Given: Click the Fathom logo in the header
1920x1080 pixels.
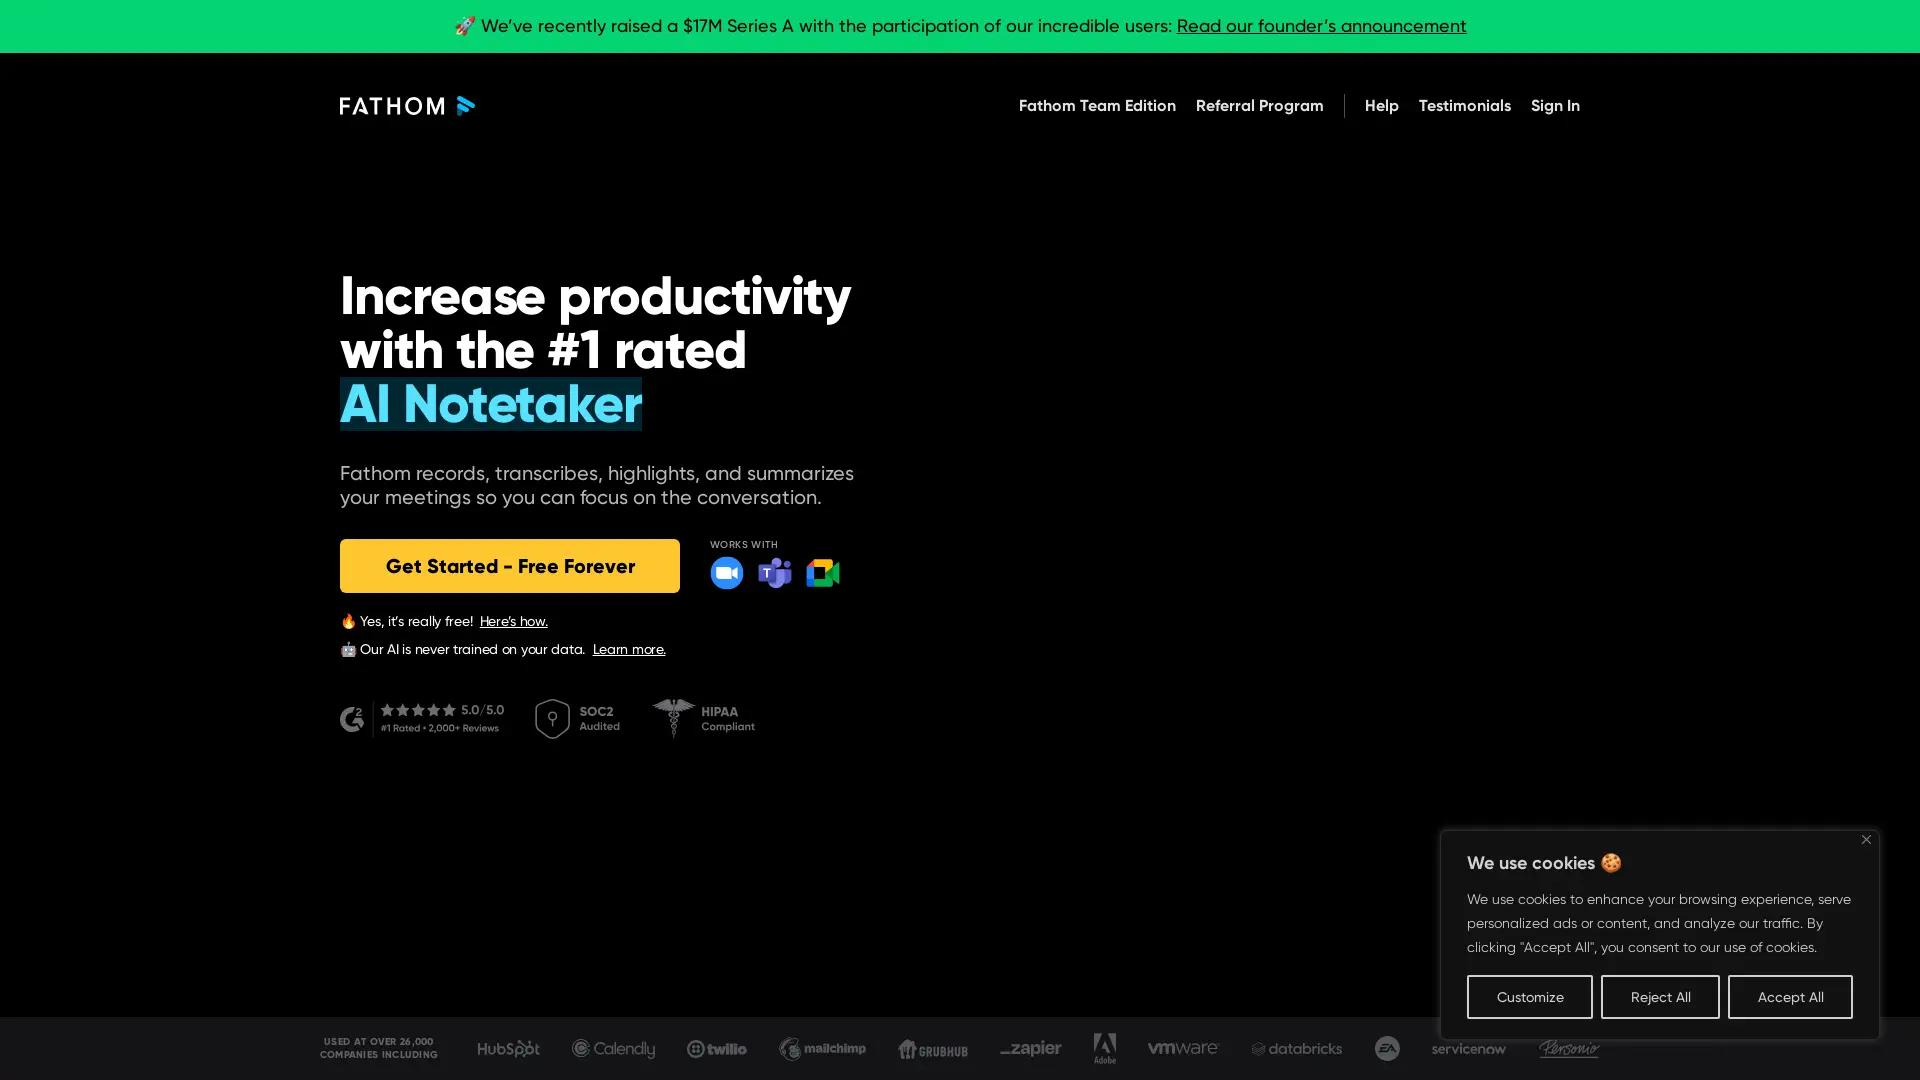Looking at the screenshot, I should 407,106.
